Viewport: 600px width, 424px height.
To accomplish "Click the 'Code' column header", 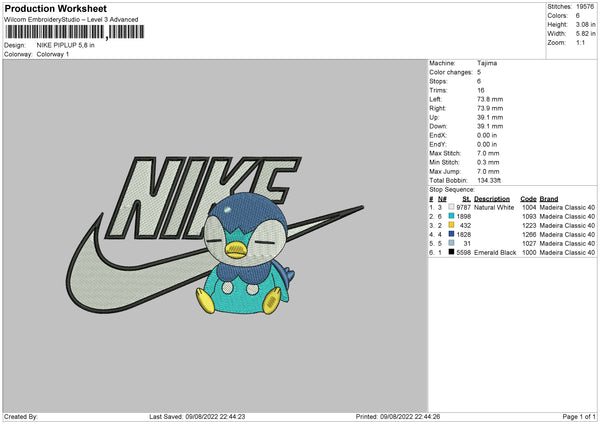I will (528, 199).
